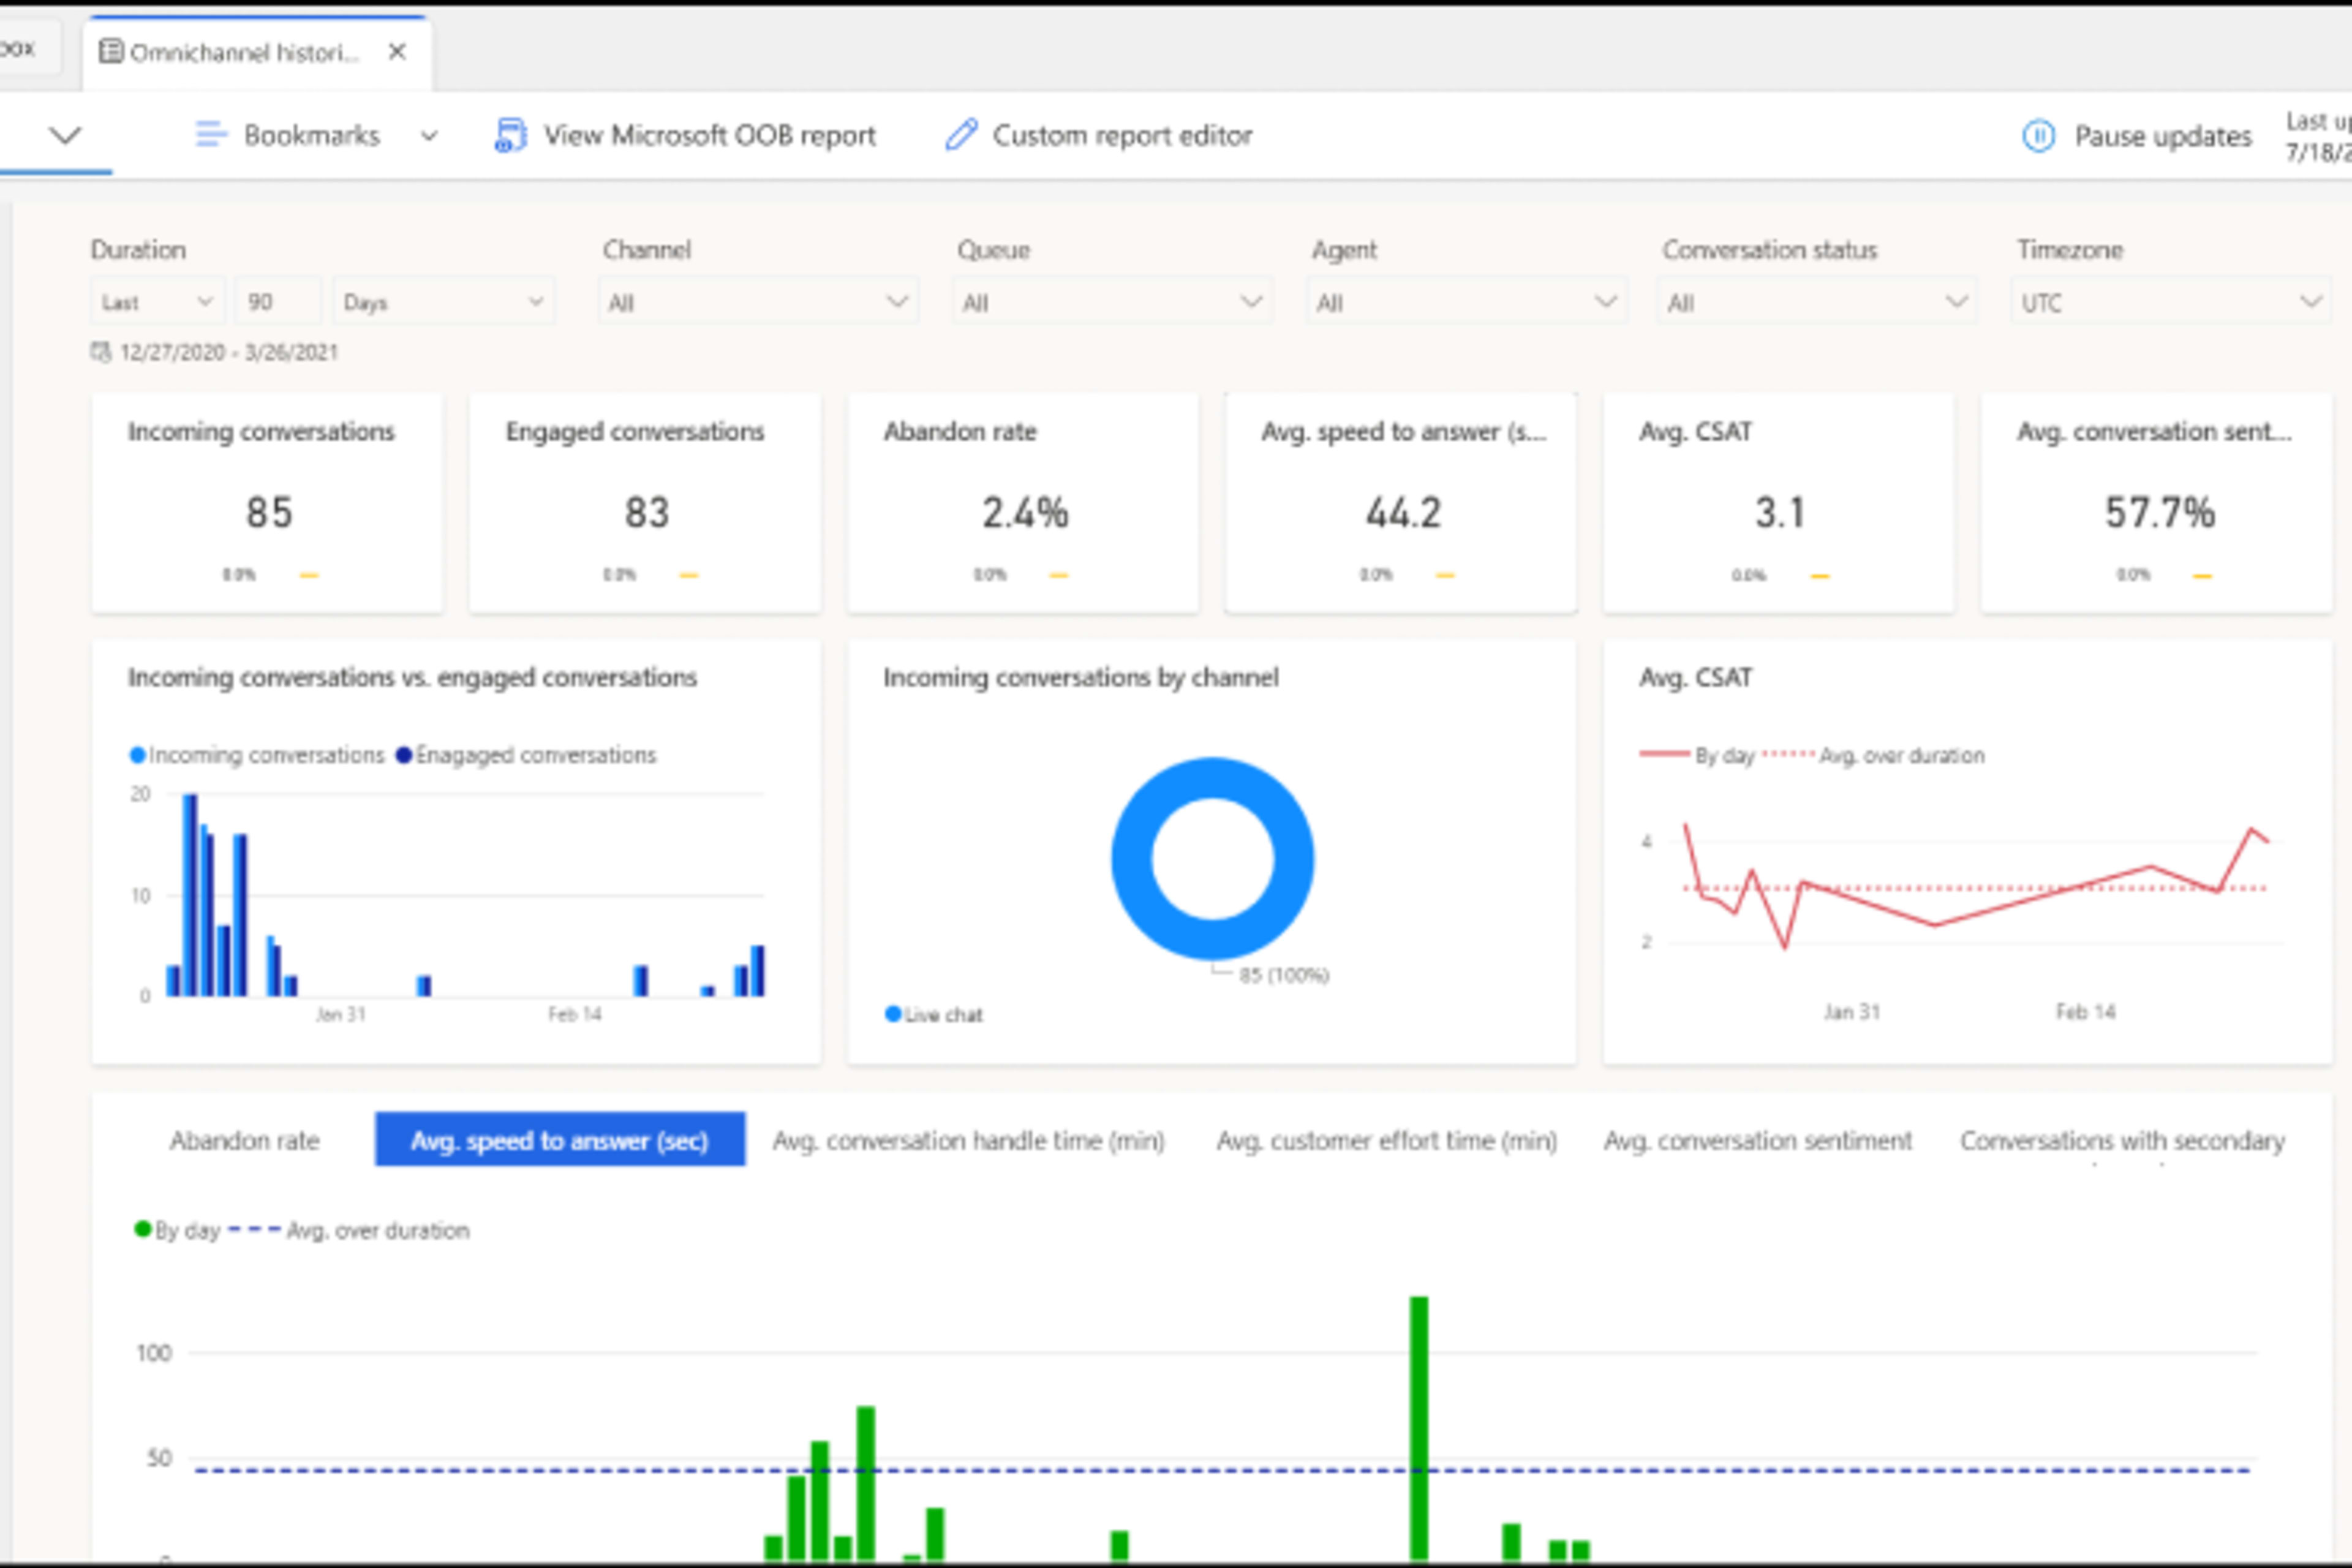
Task: Click the Live chat legend dot
Action: (x=893, y=1014)
